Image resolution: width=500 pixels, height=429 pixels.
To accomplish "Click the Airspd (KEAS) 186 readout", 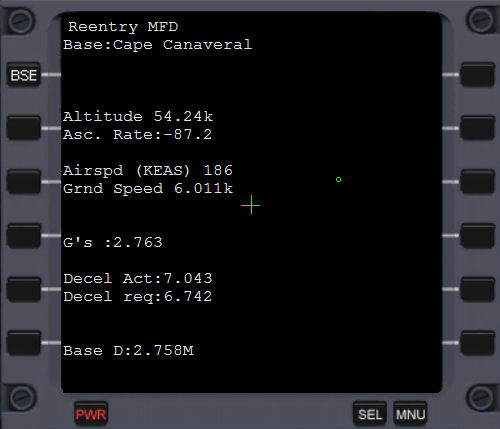I will coord(148,171).
